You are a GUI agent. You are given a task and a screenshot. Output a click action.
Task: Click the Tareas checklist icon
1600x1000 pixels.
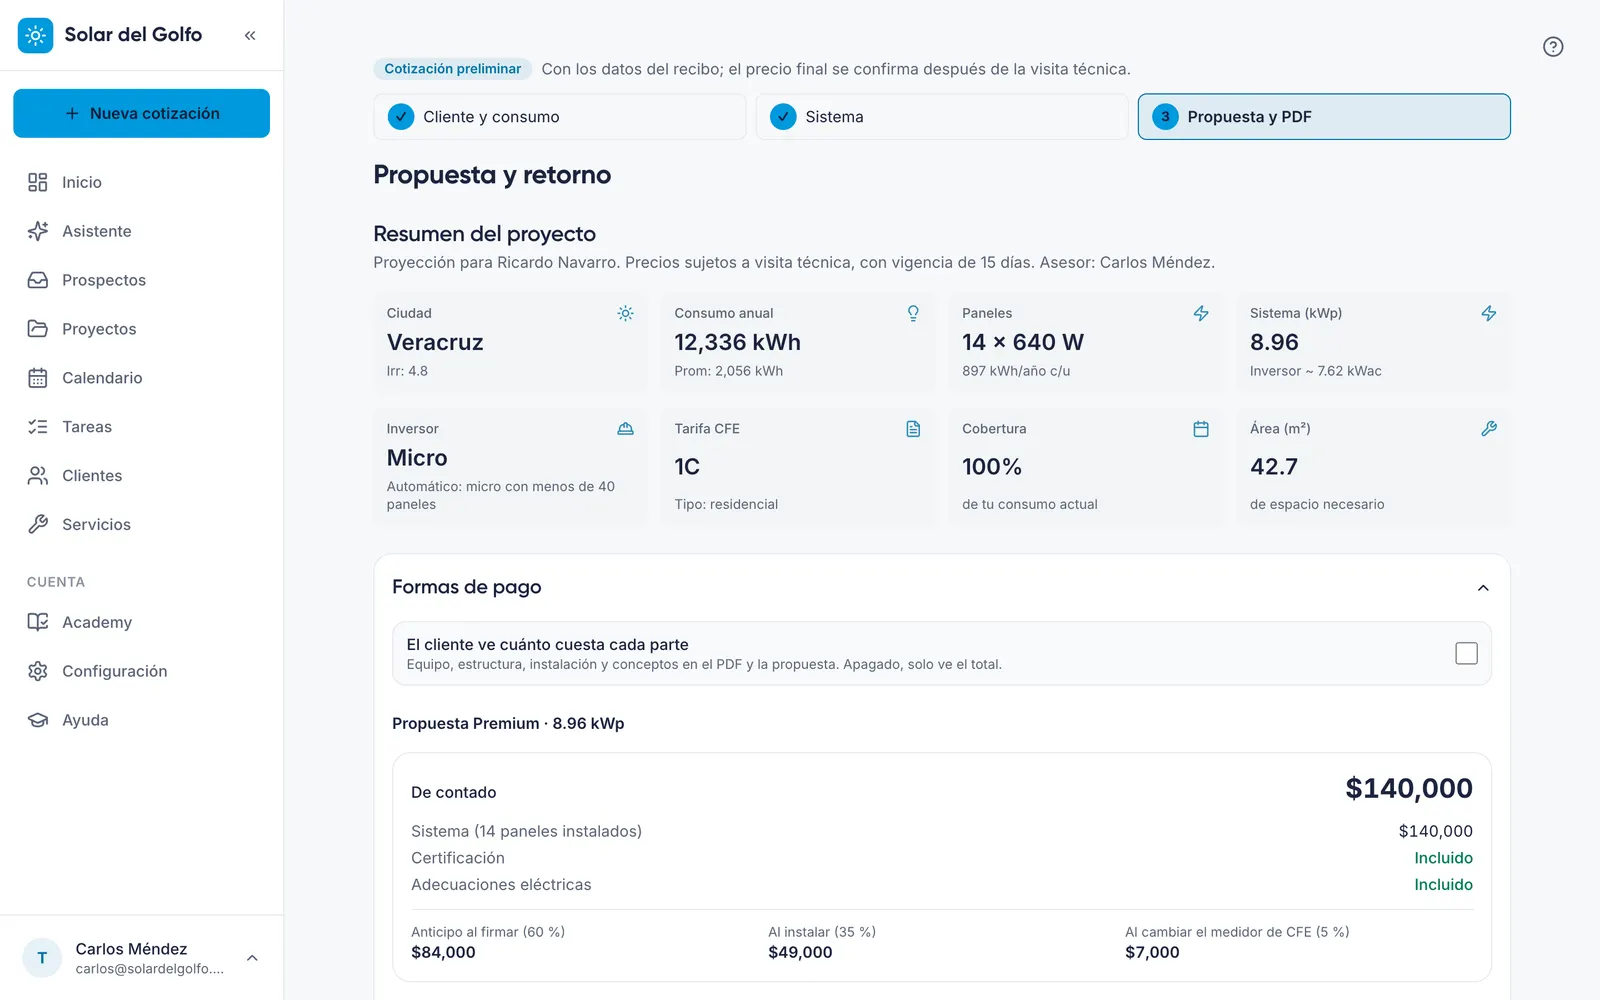tap(38, 427)
